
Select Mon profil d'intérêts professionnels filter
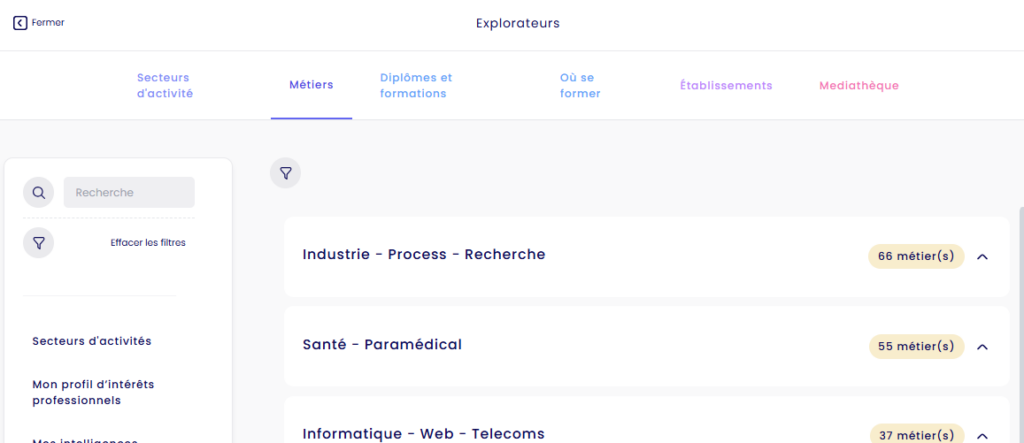[93, 392]
